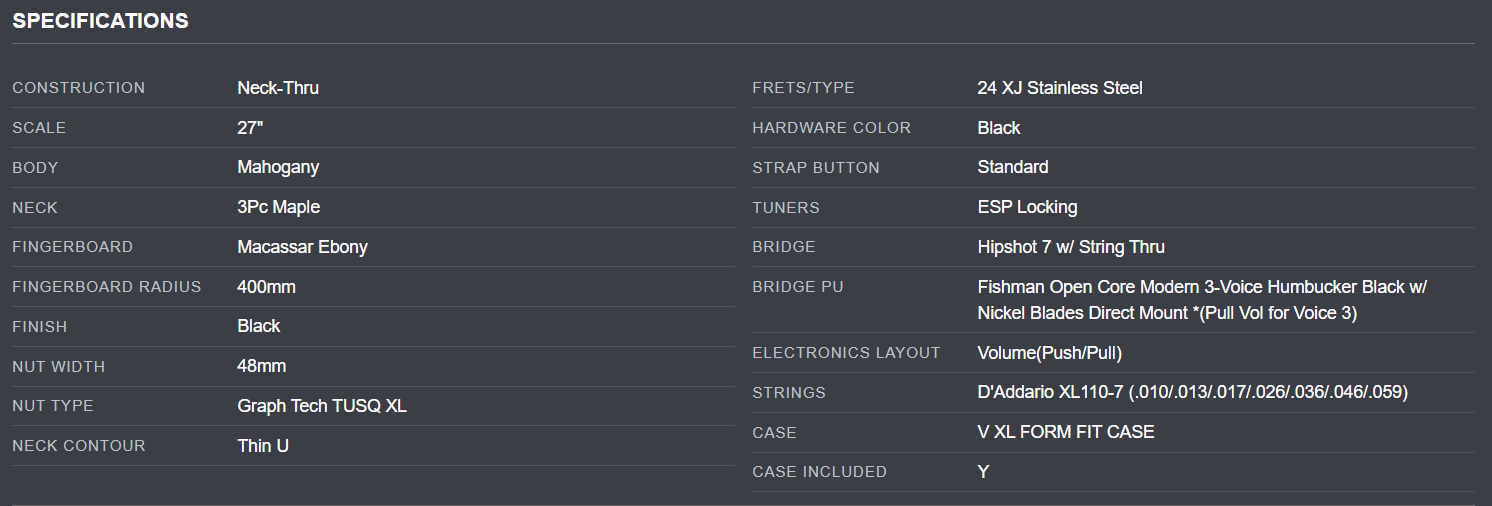
Task: Select the ESP Locking tuners value
Action: (1027, 207)
